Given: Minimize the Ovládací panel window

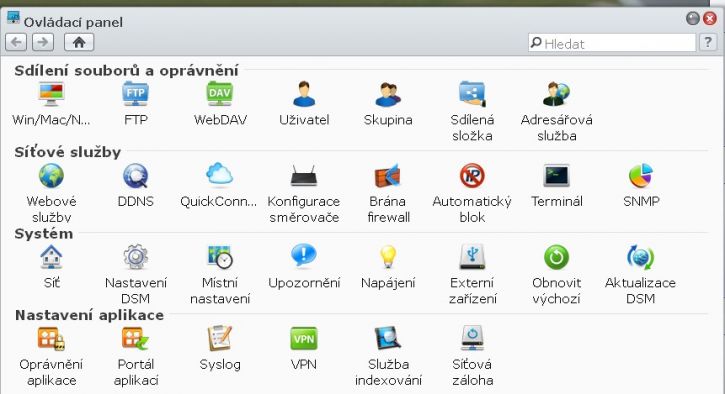Looking at the screenshot, I should click(693, 18).
